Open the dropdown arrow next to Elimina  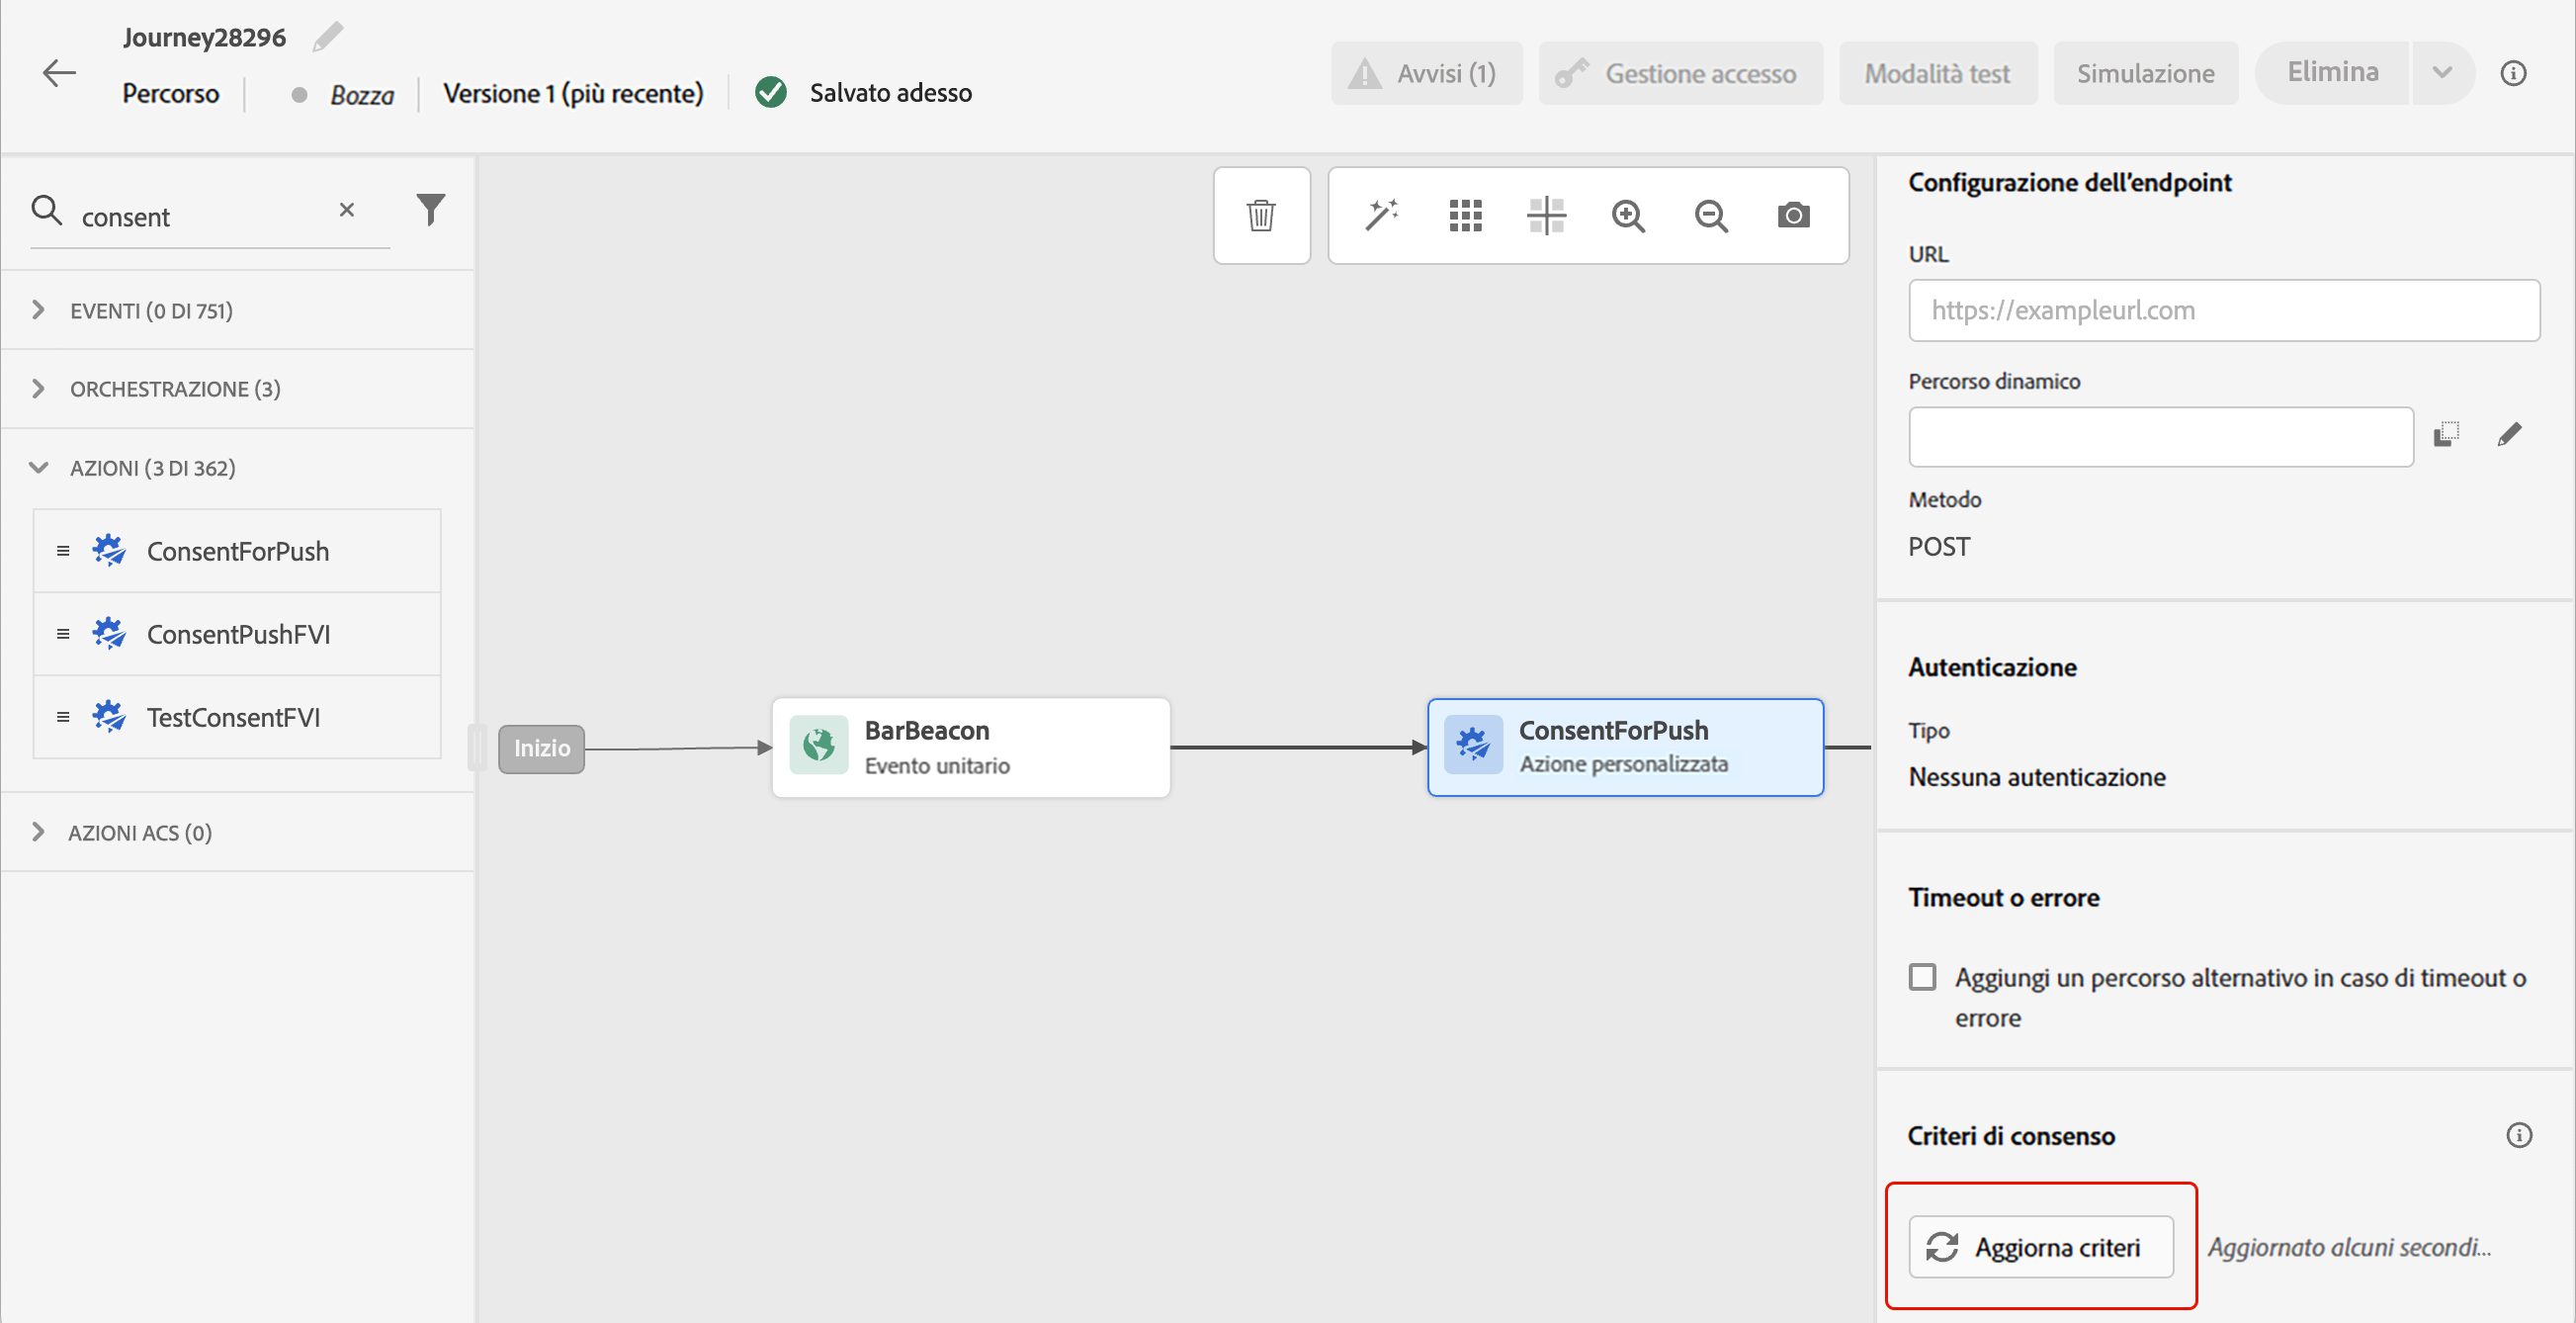[x=2442, y=72]
